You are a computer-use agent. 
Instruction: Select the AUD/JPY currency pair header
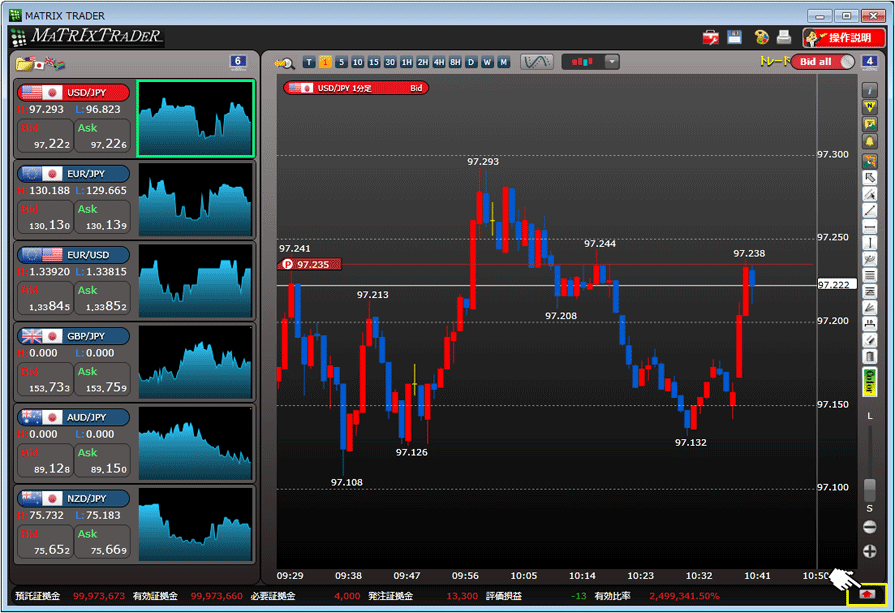pyautogui.click(x=73, y=417)
